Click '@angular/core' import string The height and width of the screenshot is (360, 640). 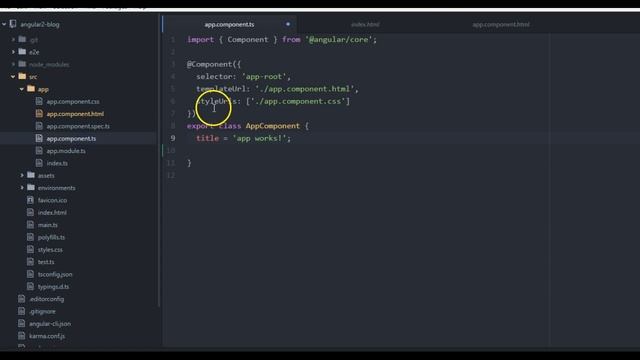point(339,40)
